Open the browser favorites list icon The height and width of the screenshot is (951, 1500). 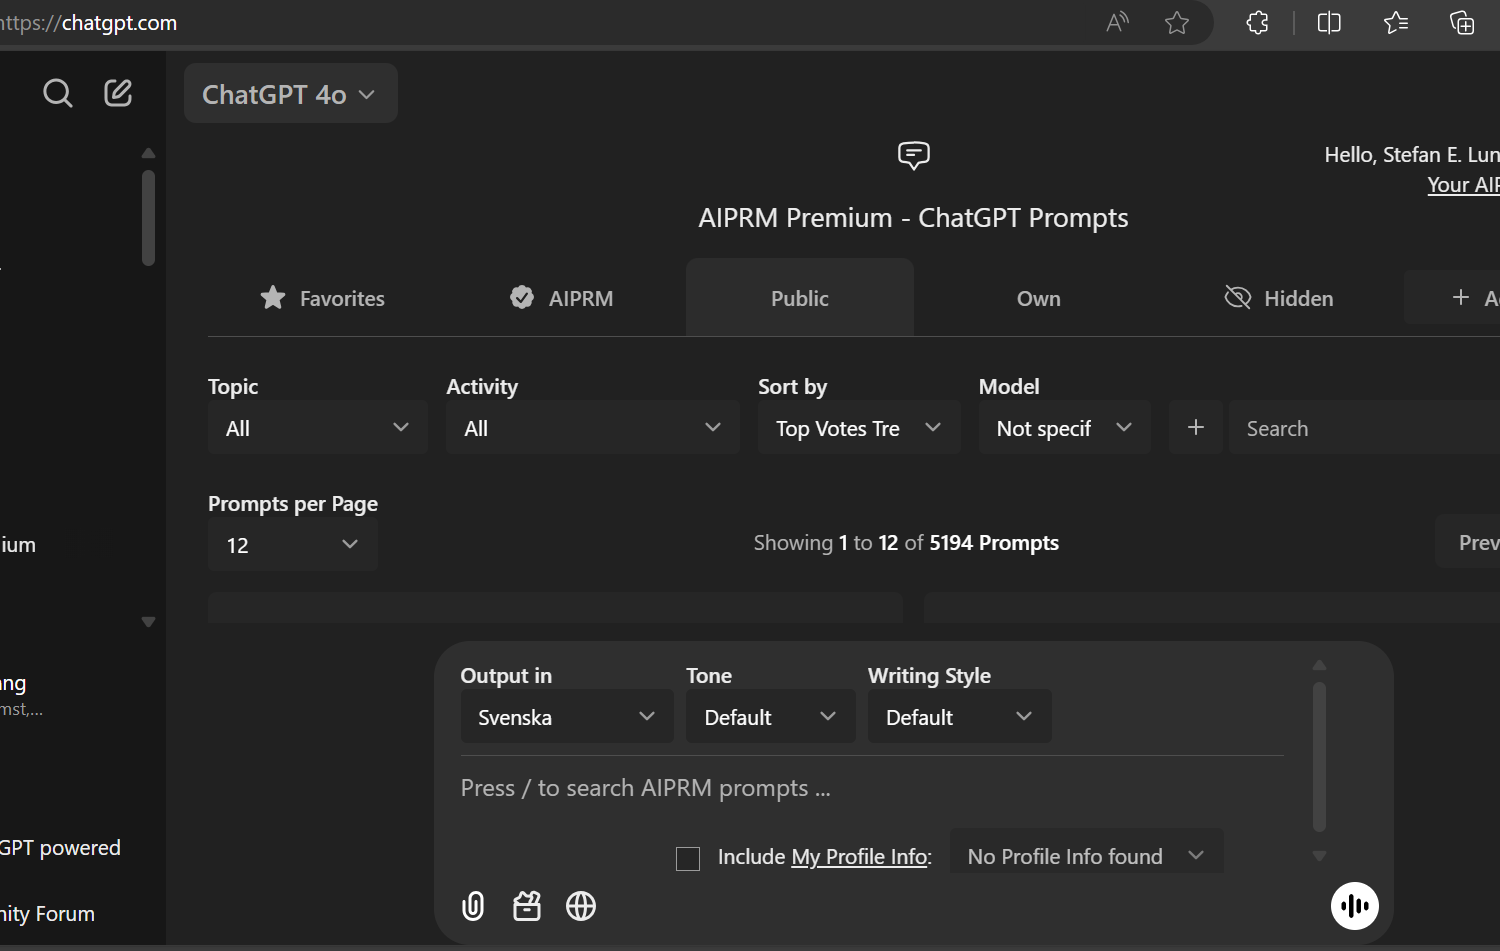pyautogui.click(x=1396, y=22)
